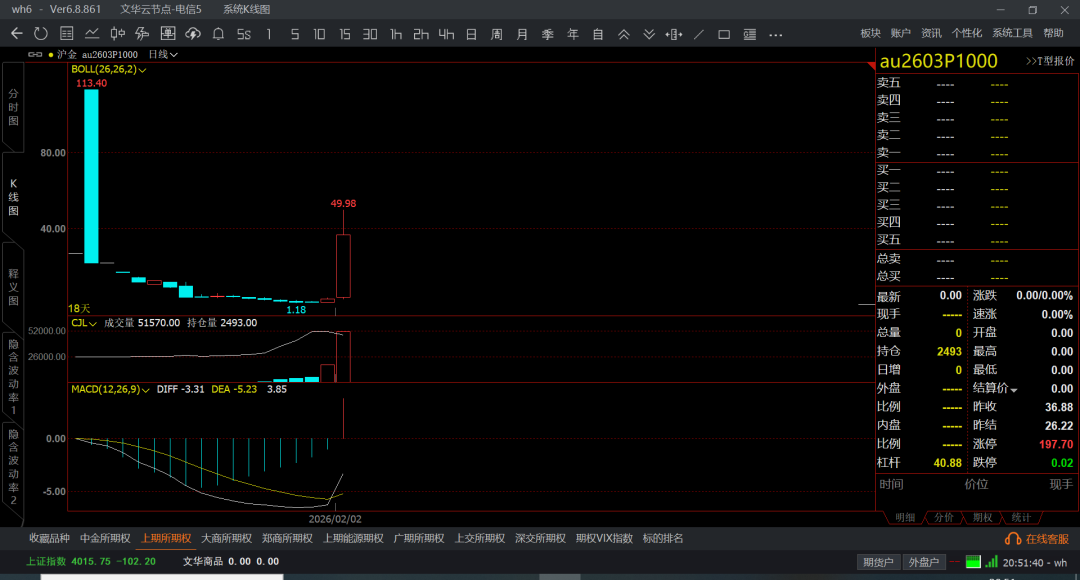Switch to the K线图 side tab
This screenshot has width=1080, height=580.
[x=13, y=197]
